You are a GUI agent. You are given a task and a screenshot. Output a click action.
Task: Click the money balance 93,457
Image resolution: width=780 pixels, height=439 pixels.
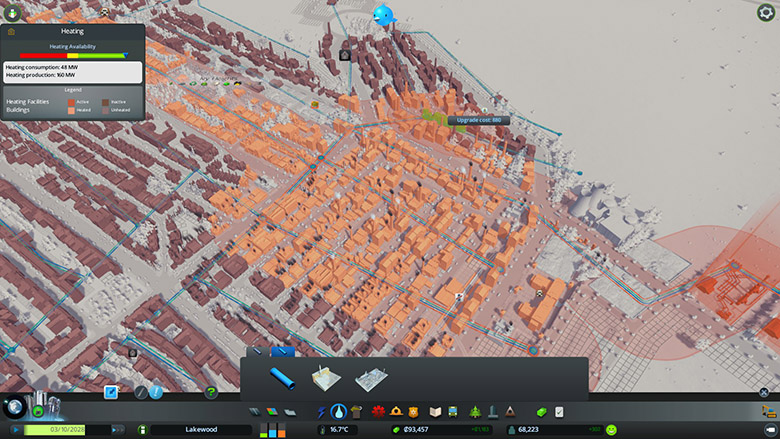[416, 430]
